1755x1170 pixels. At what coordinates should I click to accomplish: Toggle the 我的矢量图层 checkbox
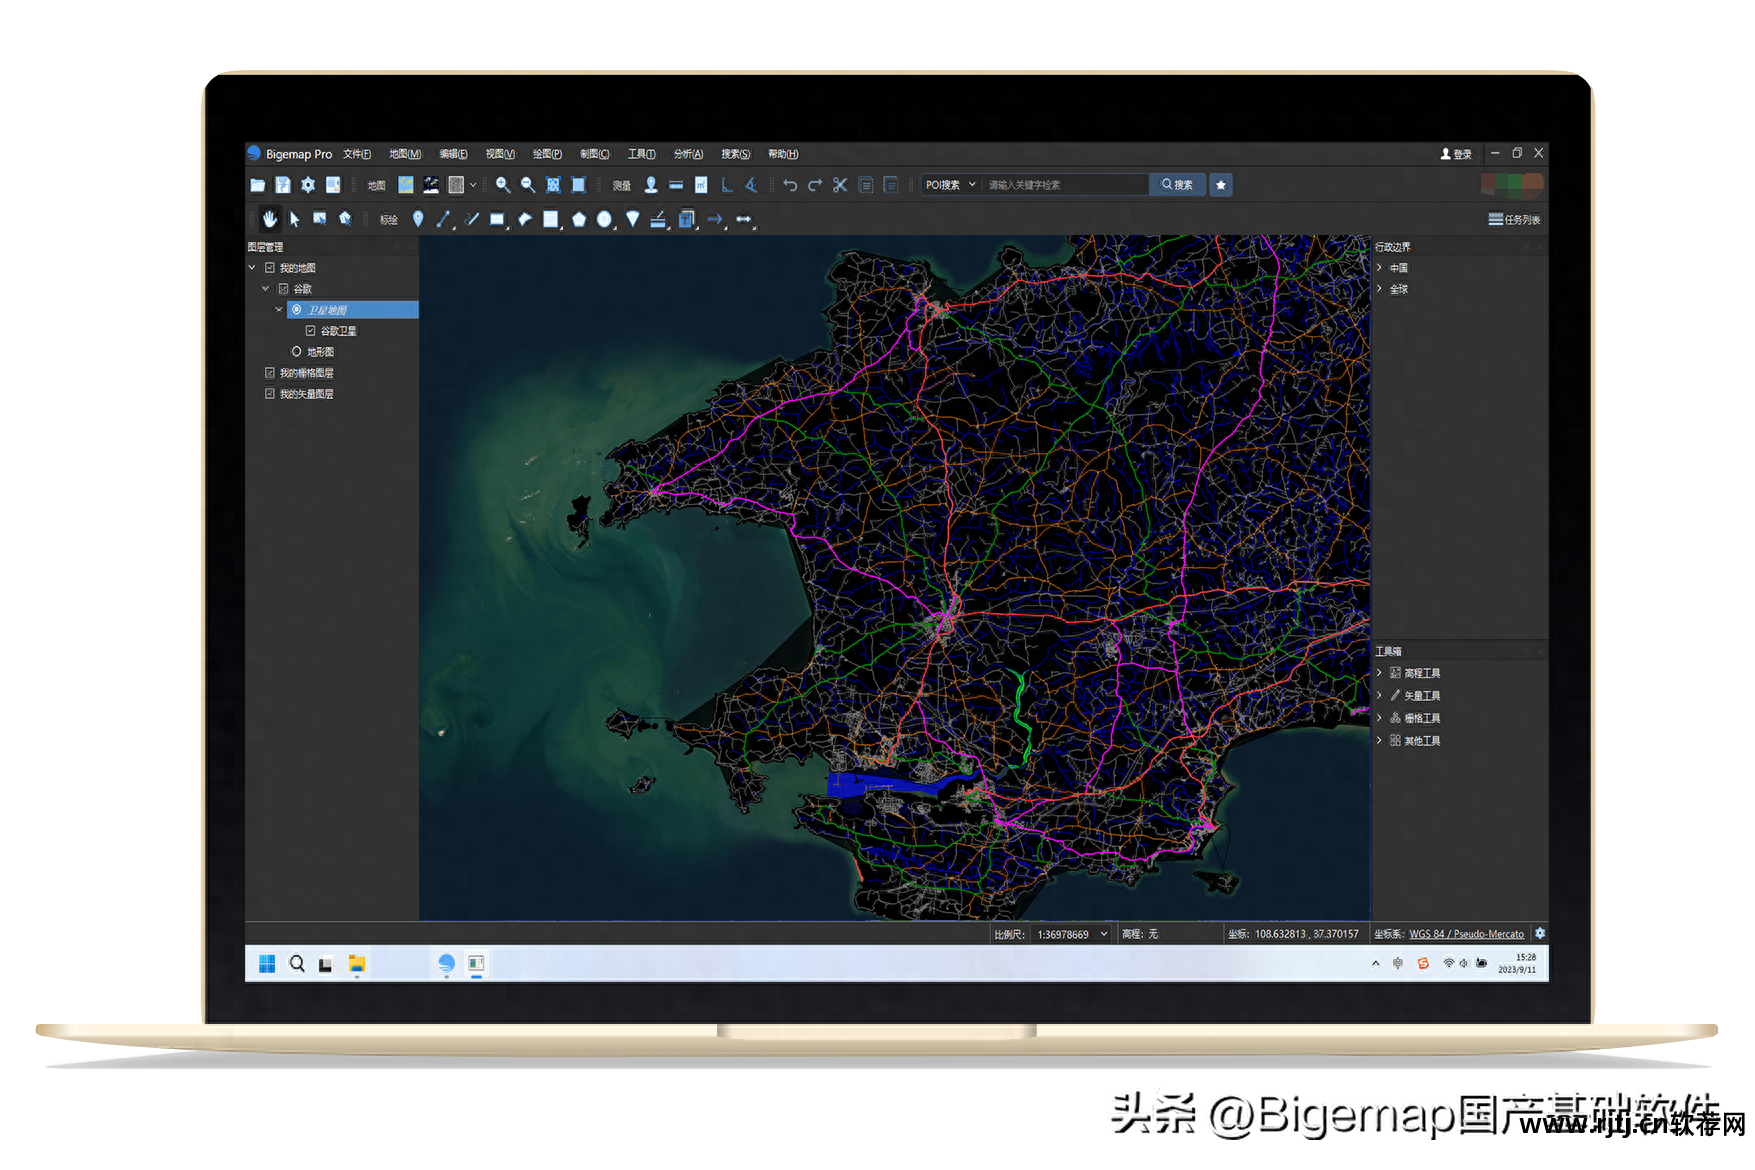click(x=270, y=394)
